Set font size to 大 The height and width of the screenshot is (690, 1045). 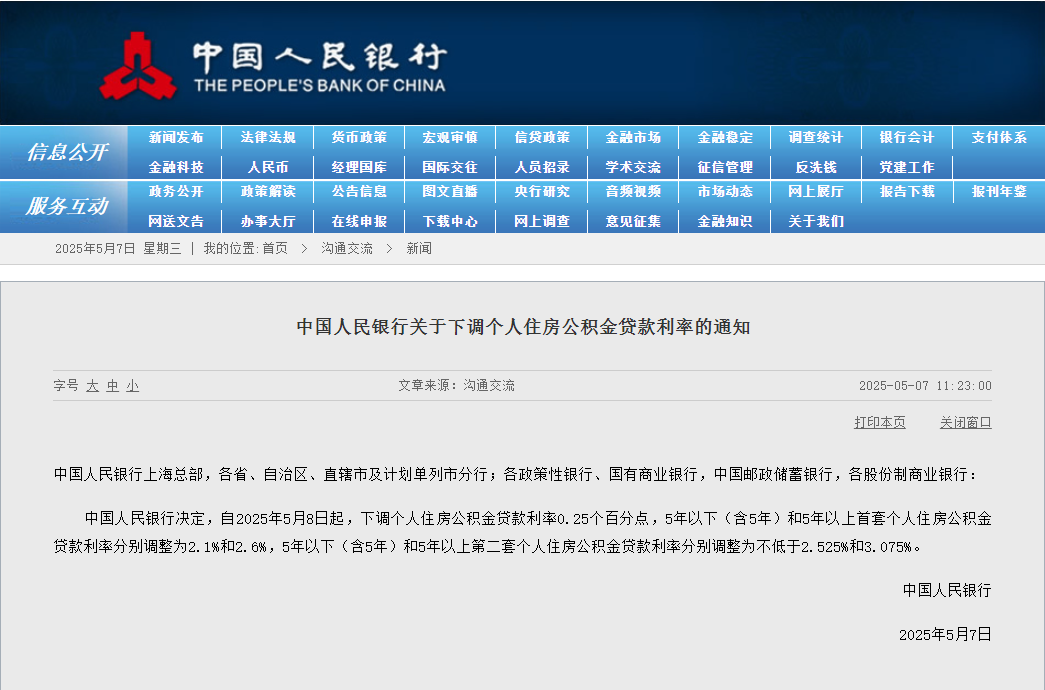[x=93, y=386]
